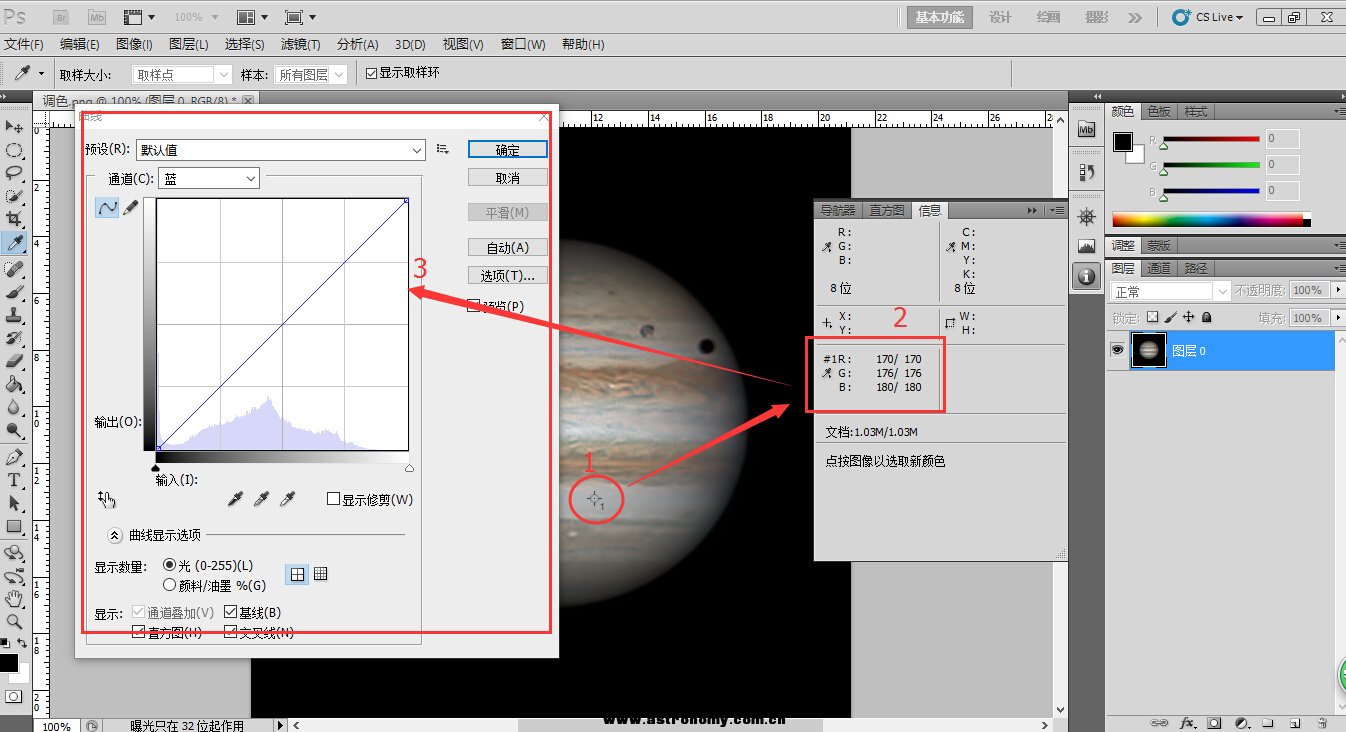
Task: Choose the curve point editing mode icon
Action: 106,207
